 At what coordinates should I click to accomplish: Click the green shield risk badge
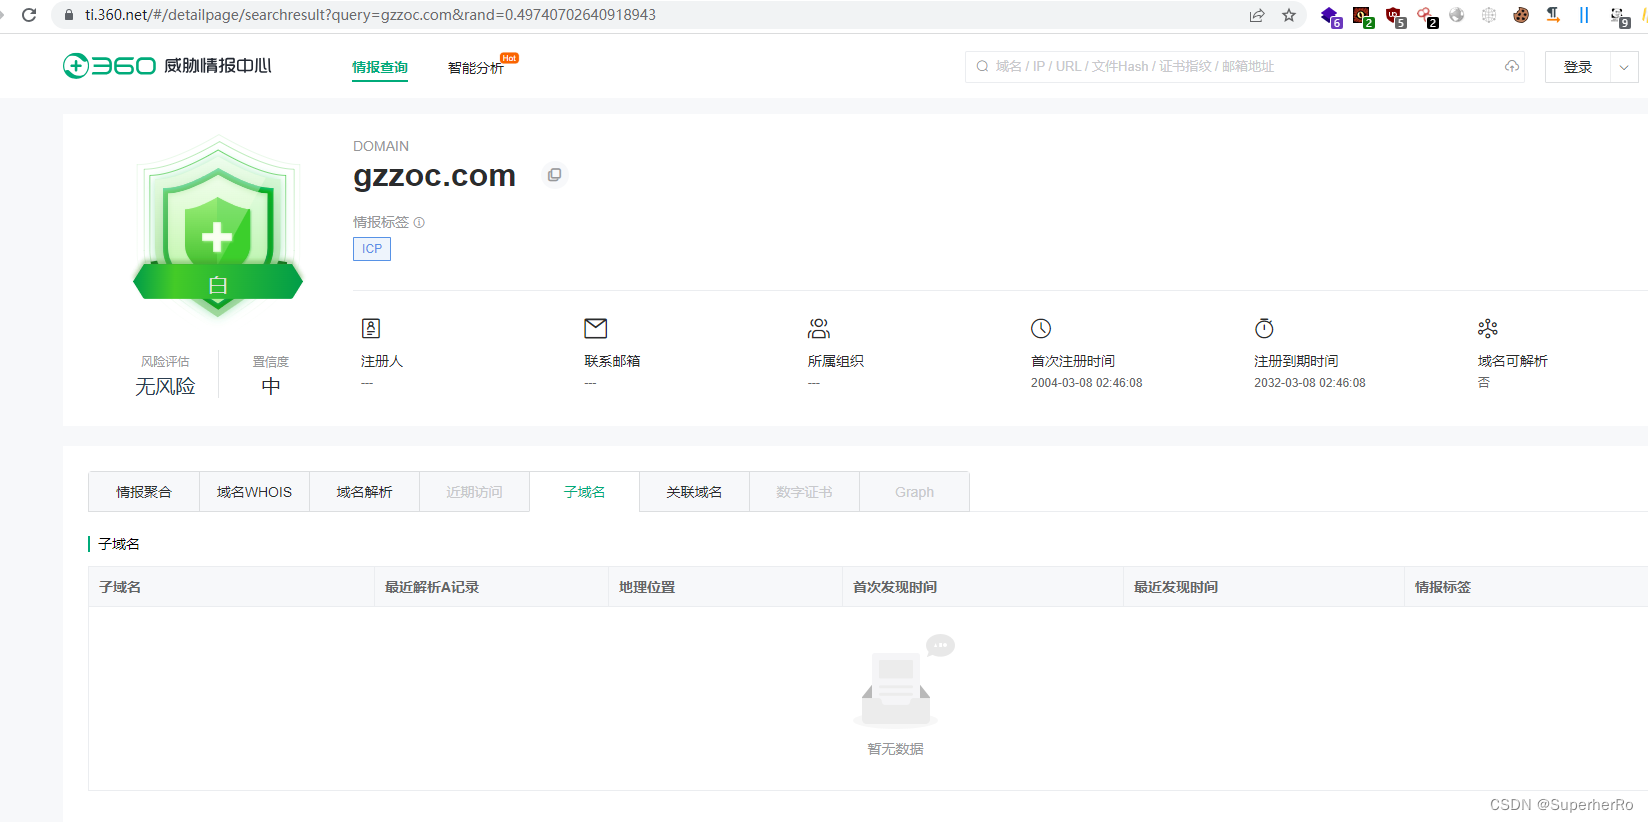click(218, 227)
